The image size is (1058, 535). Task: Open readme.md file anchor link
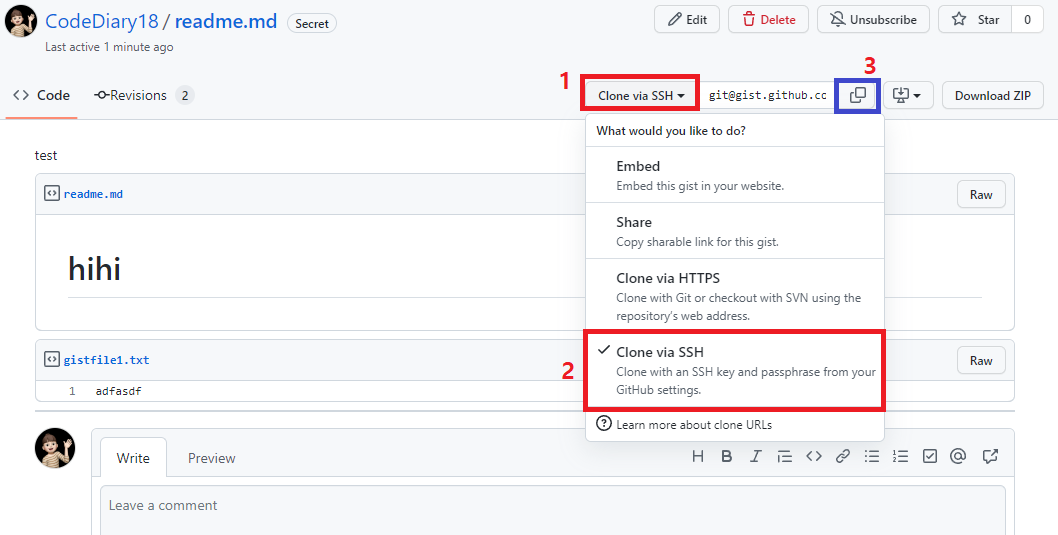[x=93, y=194]
